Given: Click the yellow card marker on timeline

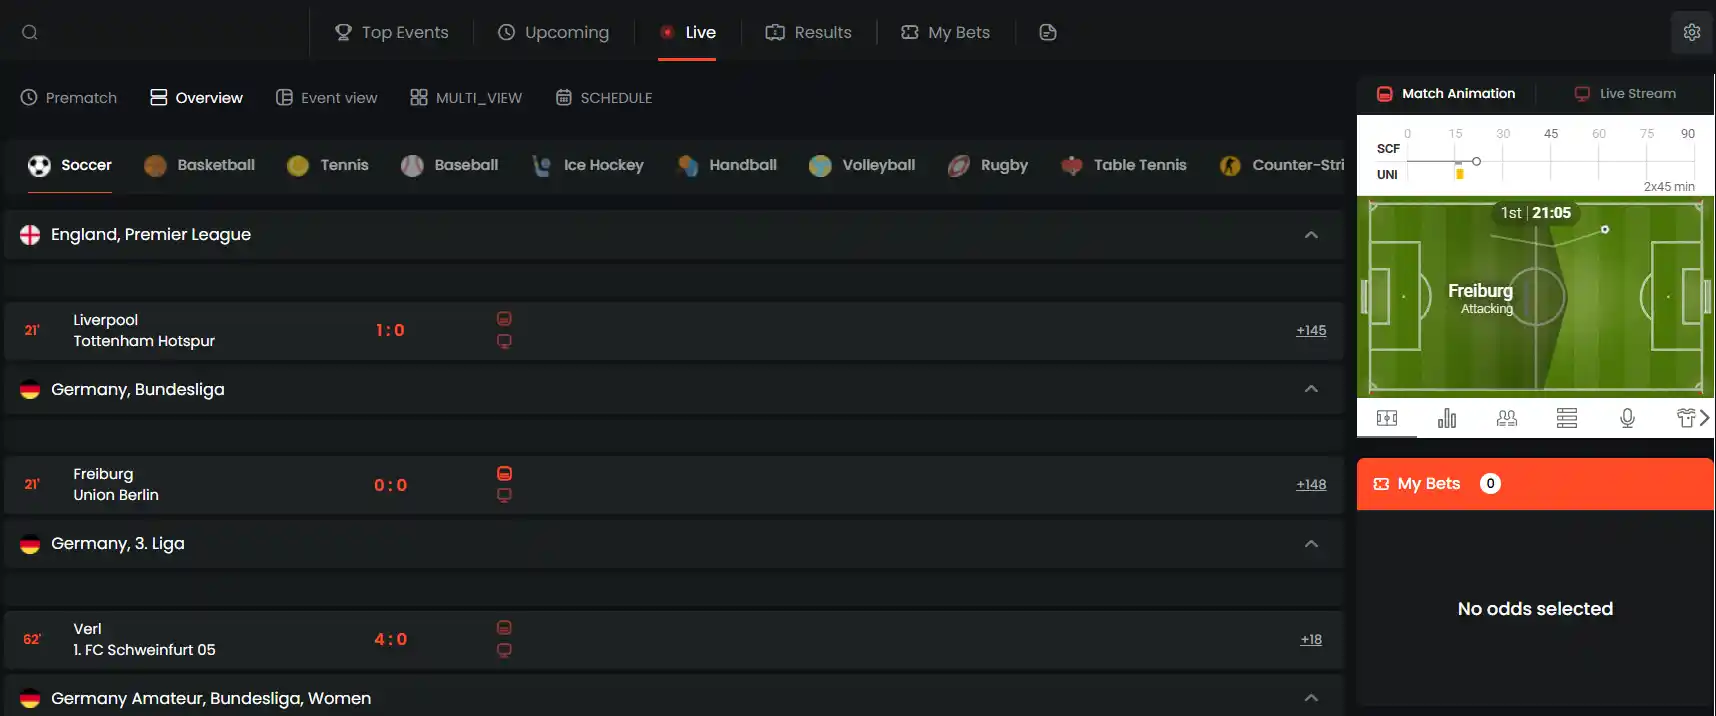Looking at the screenshot, I should pyautogui.click(x=1460, y=174).
